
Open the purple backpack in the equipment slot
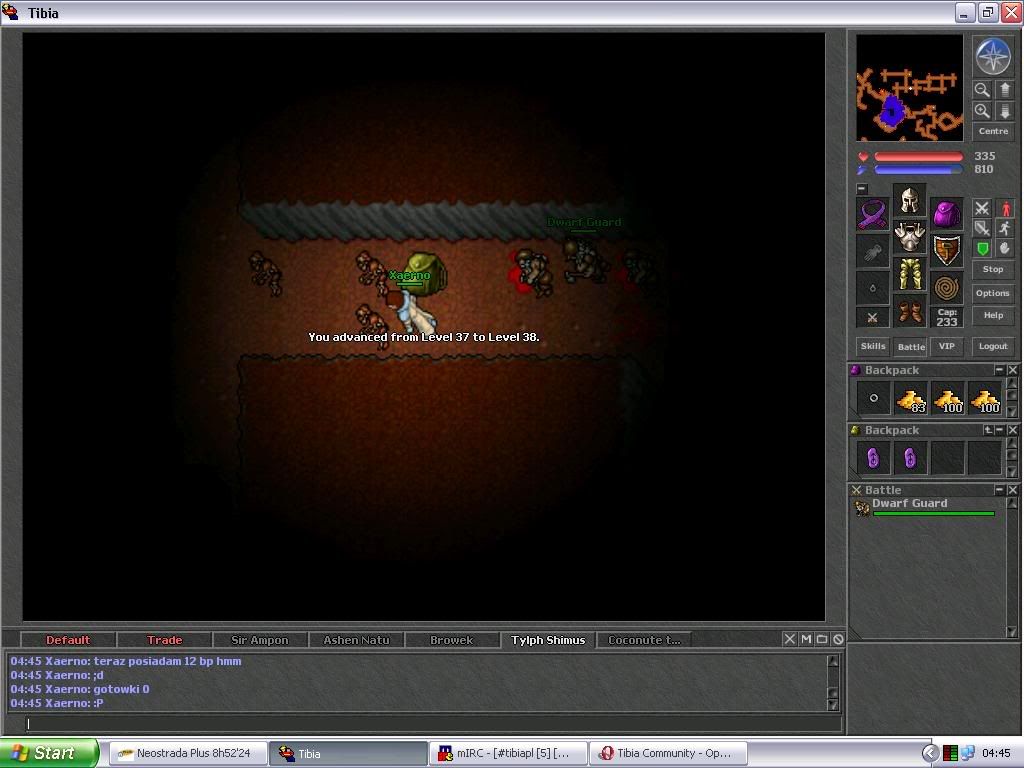pyautogui.click(x=947, y=214)
